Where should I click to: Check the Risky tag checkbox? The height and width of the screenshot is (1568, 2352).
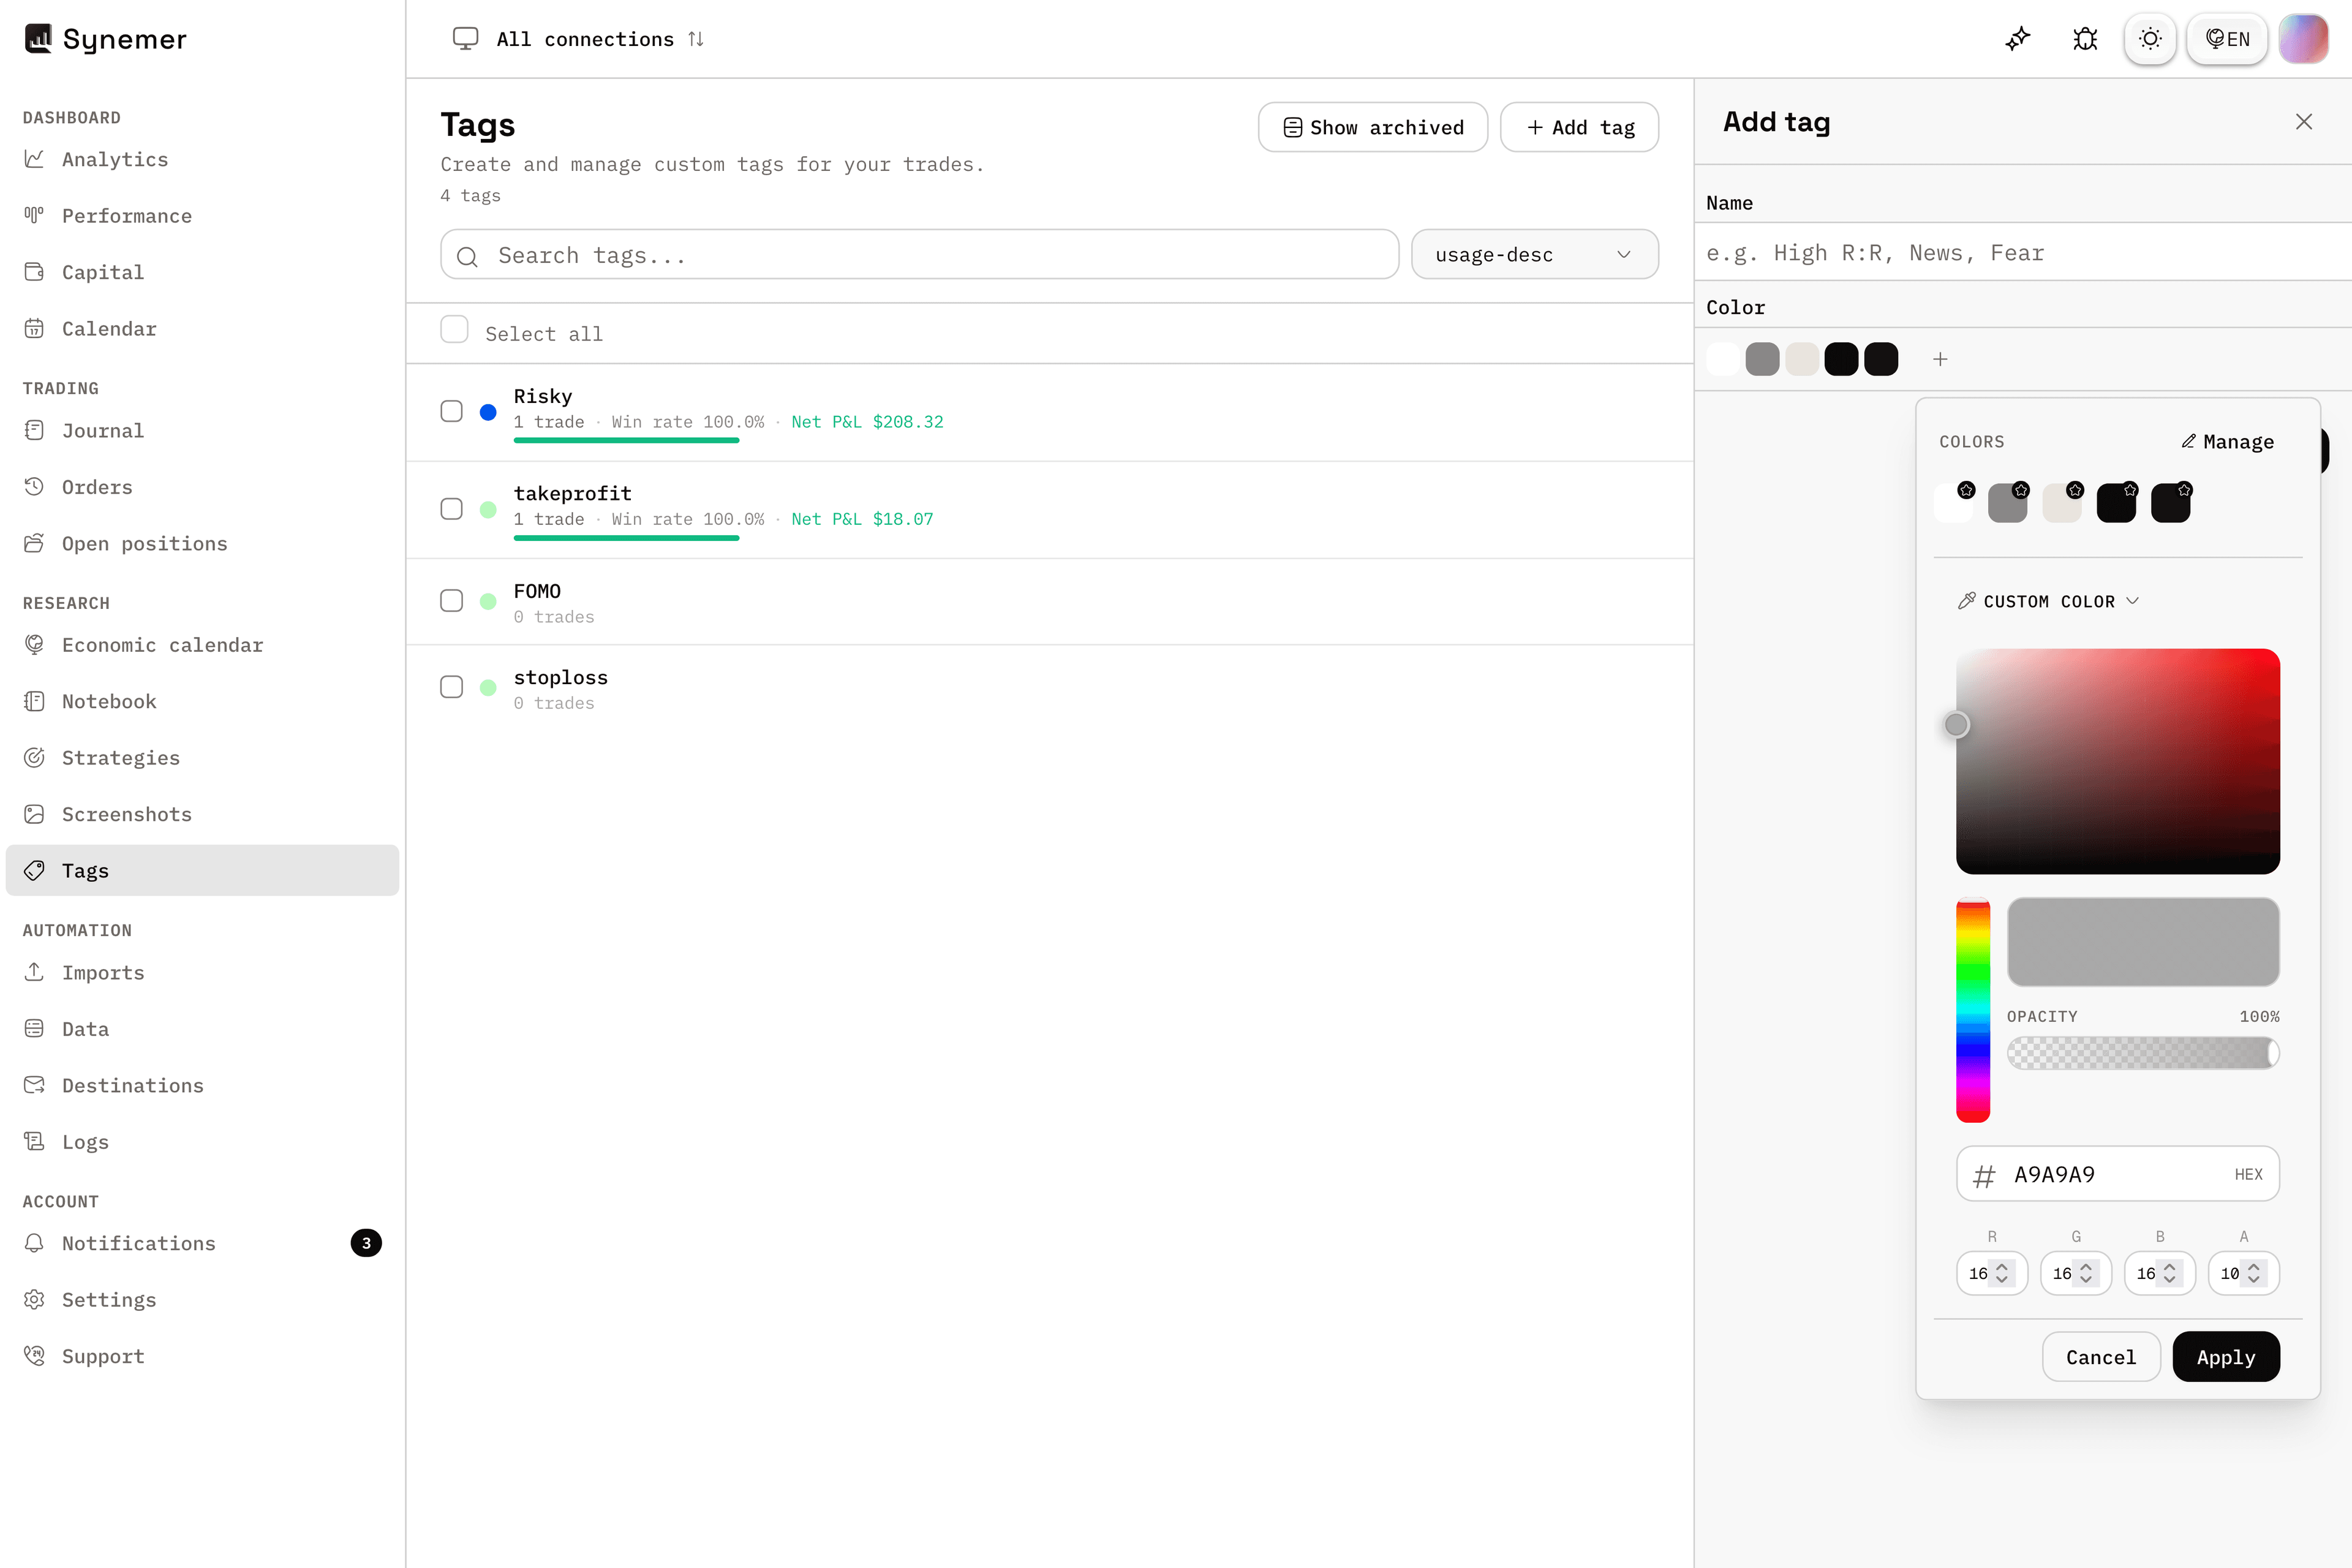452,411
